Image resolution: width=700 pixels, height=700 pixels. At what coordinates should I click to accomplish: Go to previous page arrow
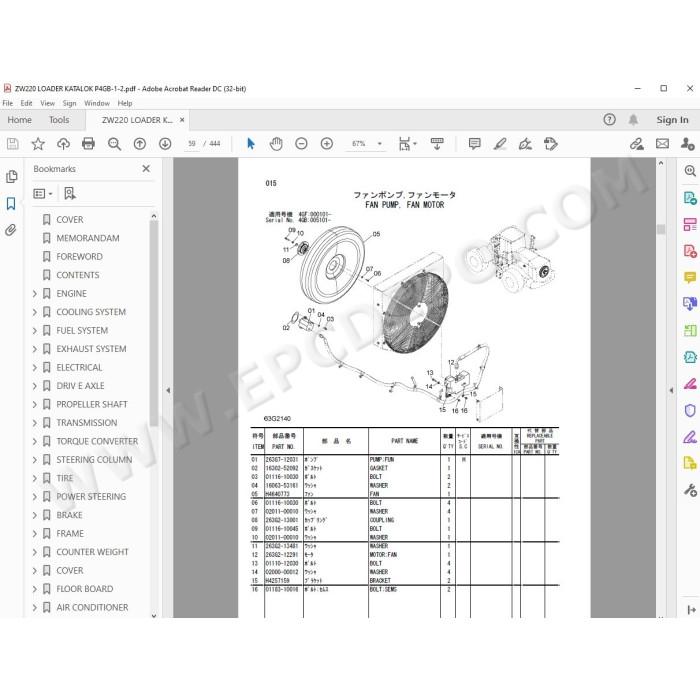pos(140,144)
